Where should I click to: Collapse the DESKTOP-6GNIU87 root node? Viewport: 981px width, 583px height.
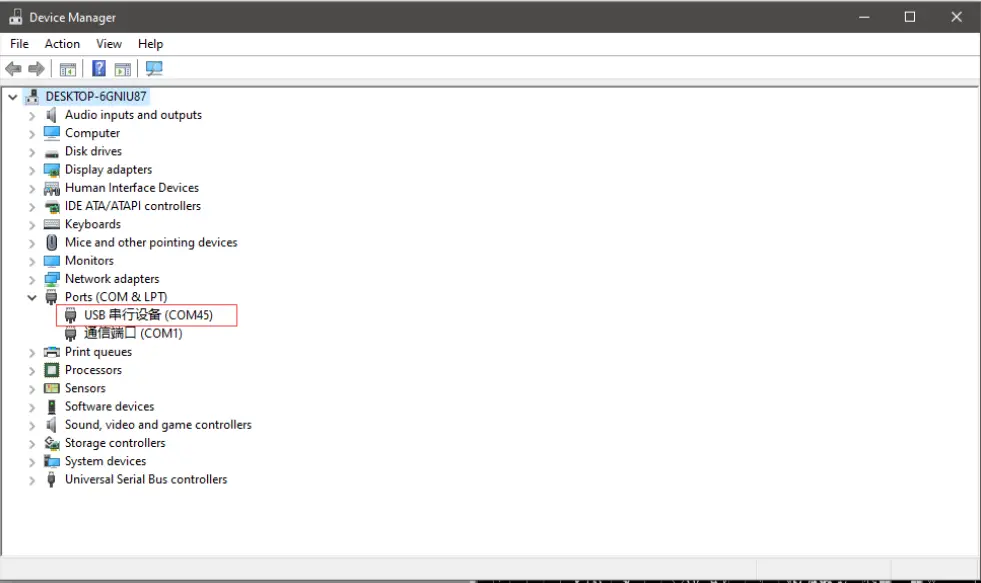pyautogui.click(x=13, y=97)
